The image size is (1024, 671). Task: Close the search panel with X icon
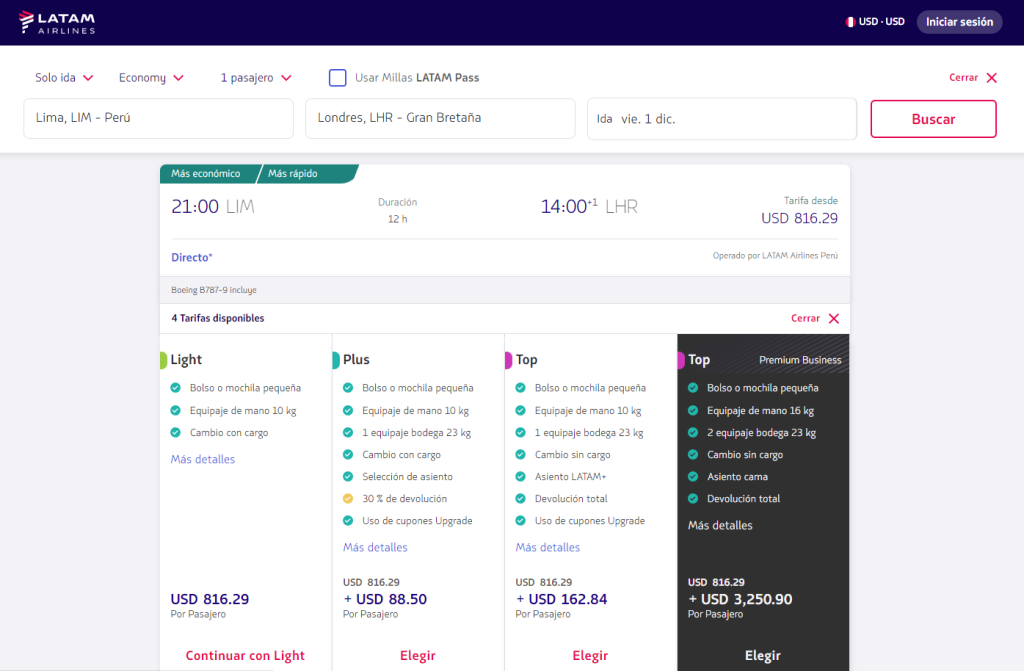[x=991, y=78]
